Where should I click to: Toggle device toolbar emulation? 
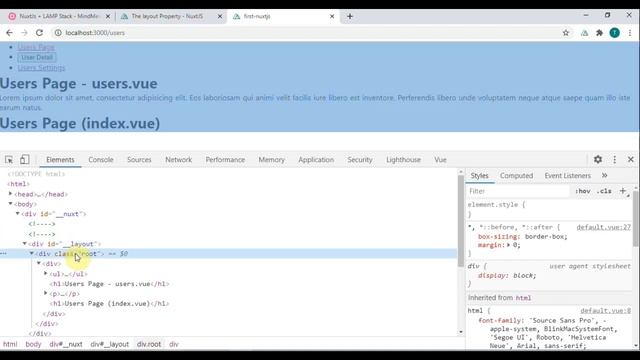click(x=24, y=159)
